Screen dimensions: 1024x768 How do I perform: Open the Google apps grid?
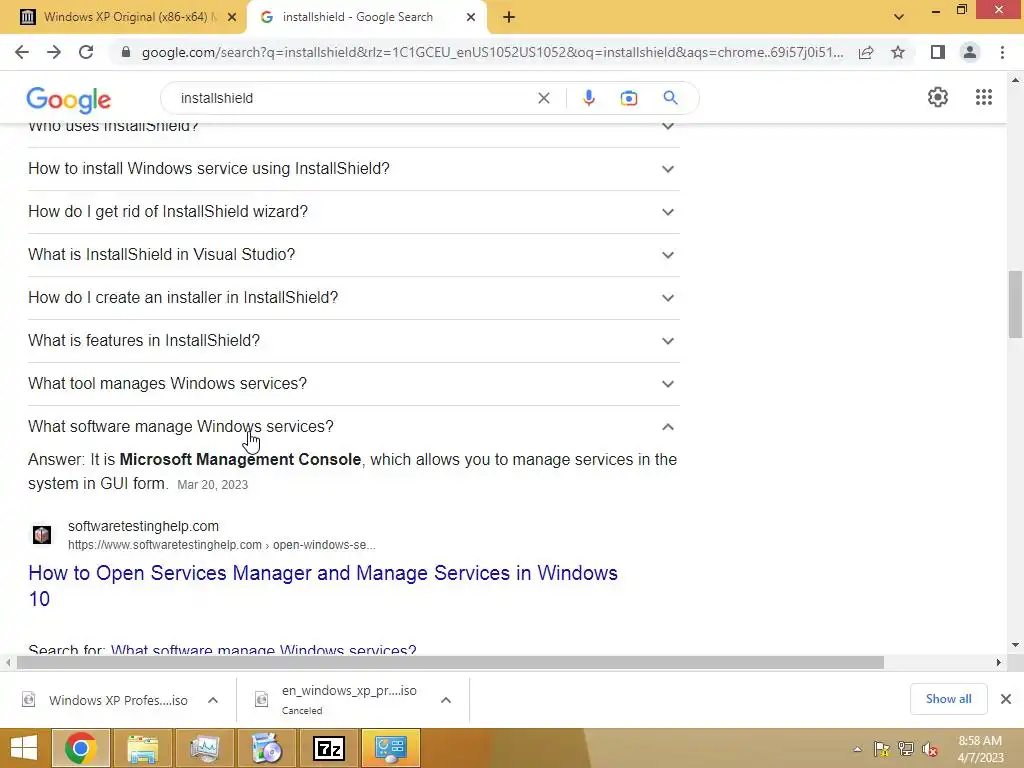(984, 97)
